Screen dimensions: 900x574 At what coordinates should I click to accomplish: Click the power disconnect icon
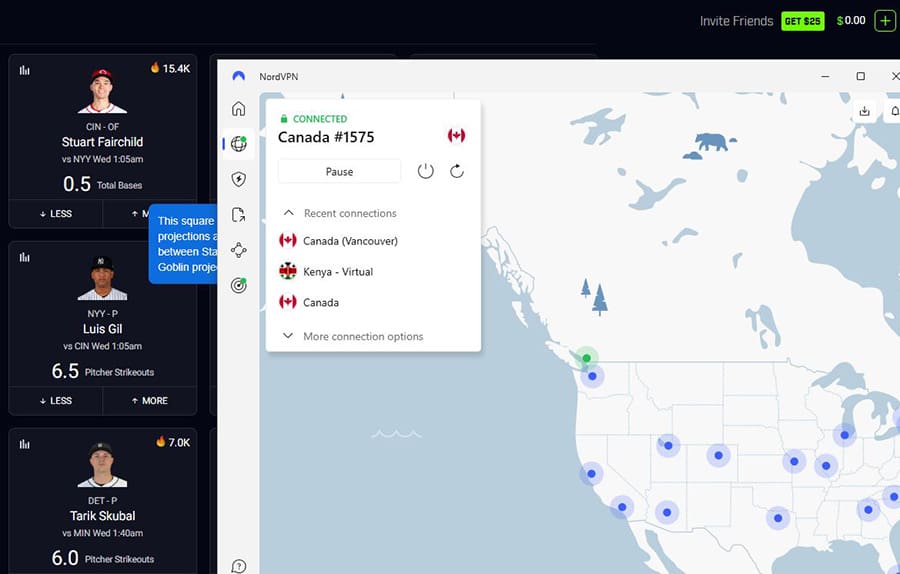pyautogui.click(x=425, y=171)
